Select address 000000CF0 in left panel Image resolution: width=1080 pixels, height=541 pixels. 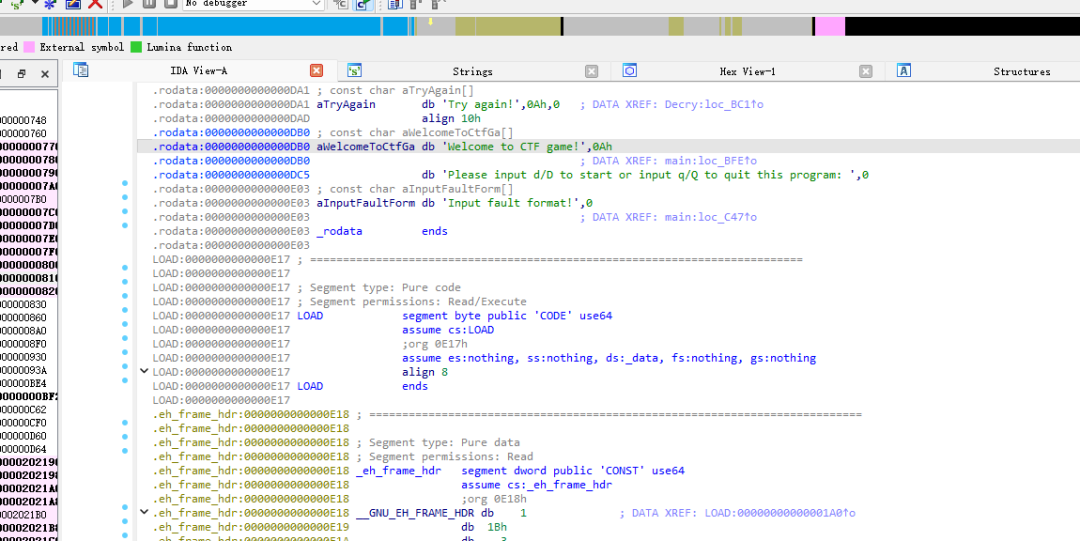tap(23, 422)
